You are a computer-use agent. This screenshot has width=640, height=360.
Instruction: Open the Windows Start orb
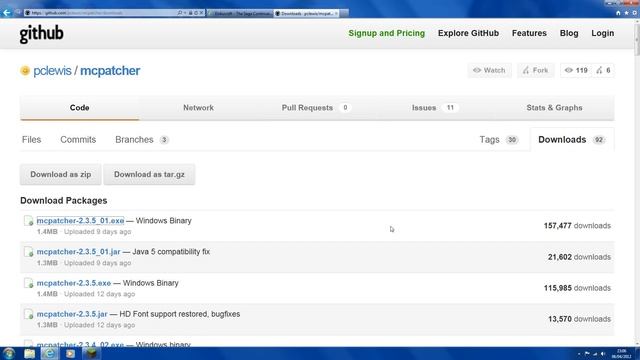pos(9,353)
